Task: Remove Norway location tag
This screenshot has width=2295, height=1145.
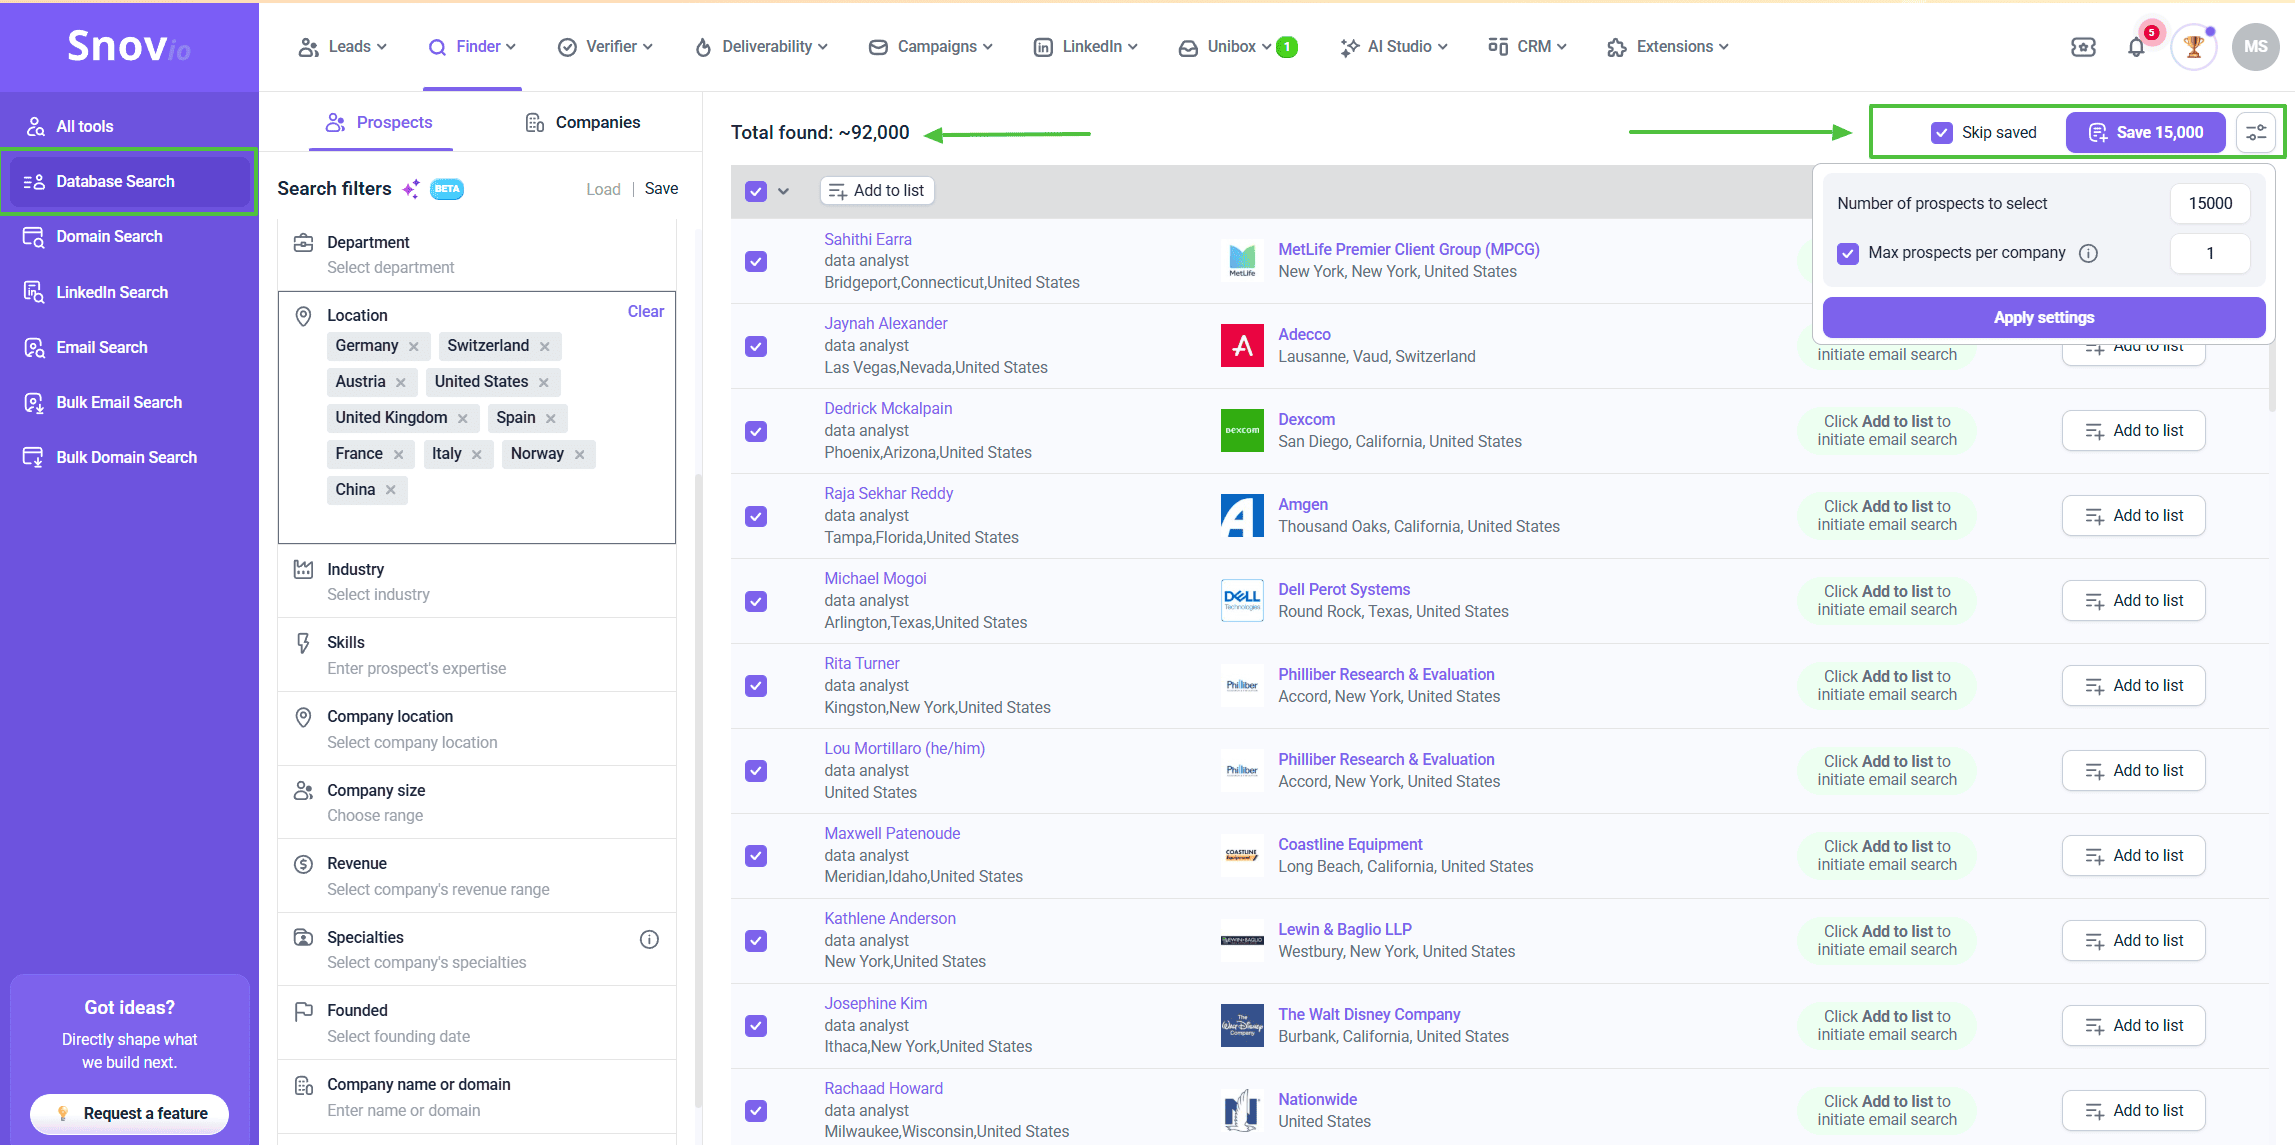Action: click(x=580, y=454)
